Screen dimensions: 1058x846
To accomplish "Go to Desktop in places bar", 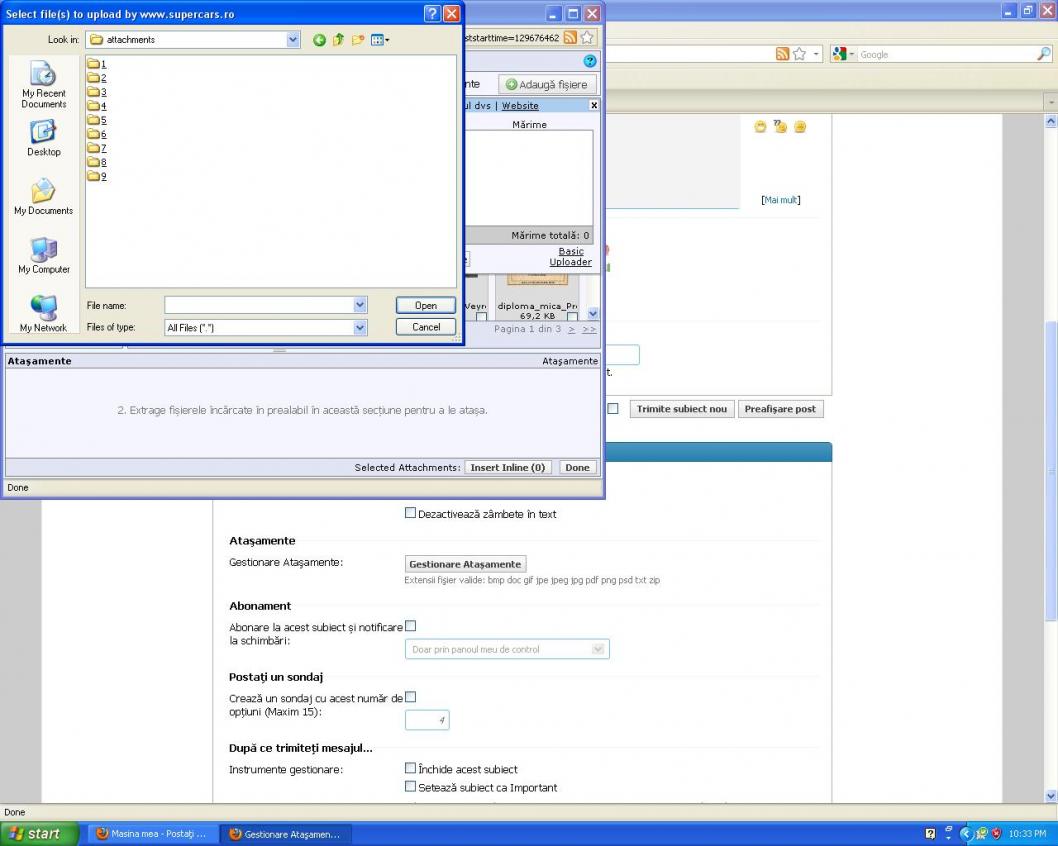I will 43,139.
